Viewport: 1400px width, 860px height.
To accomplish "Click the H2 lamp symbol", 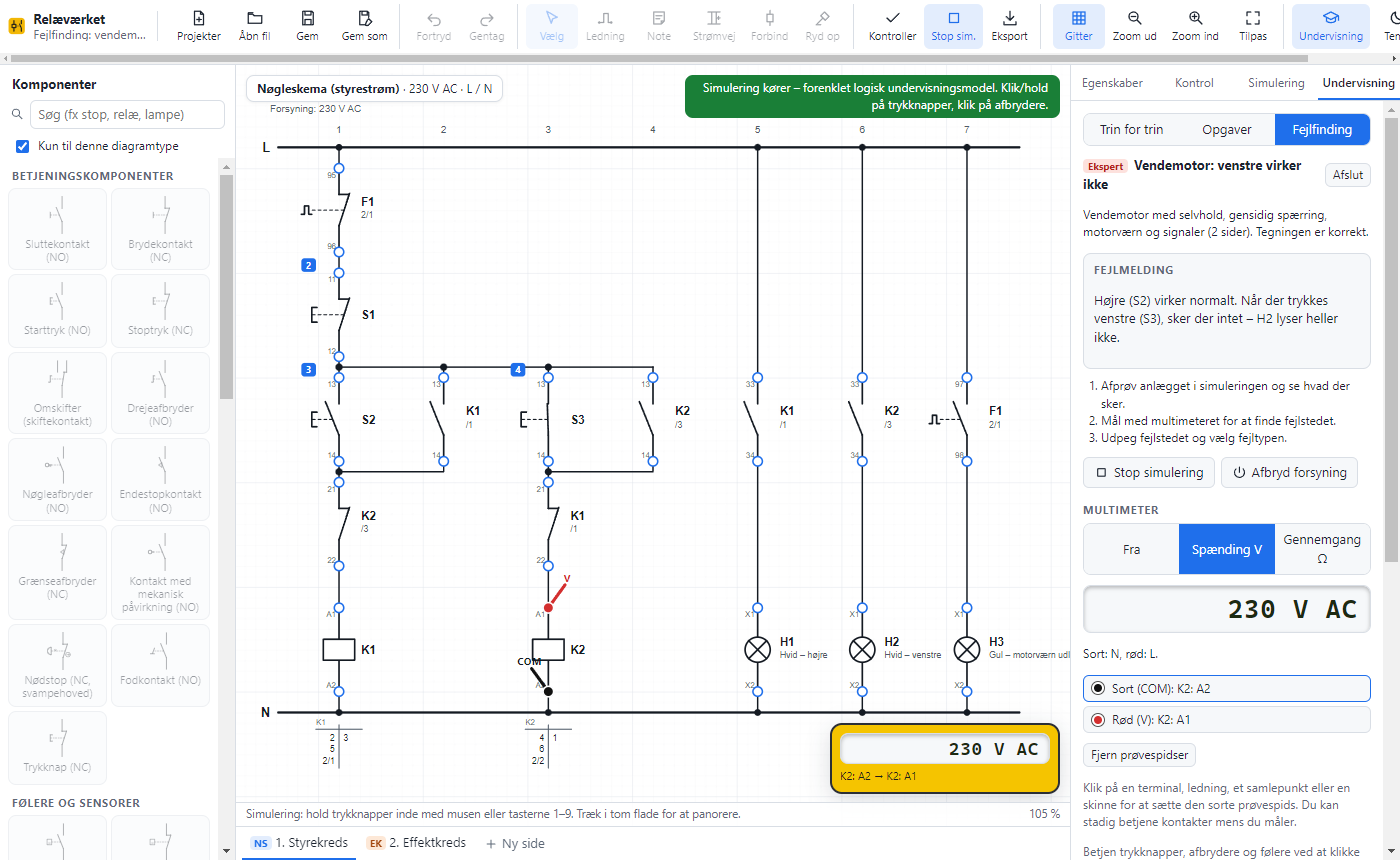I will pyautogui.click(x=862, y=650).
